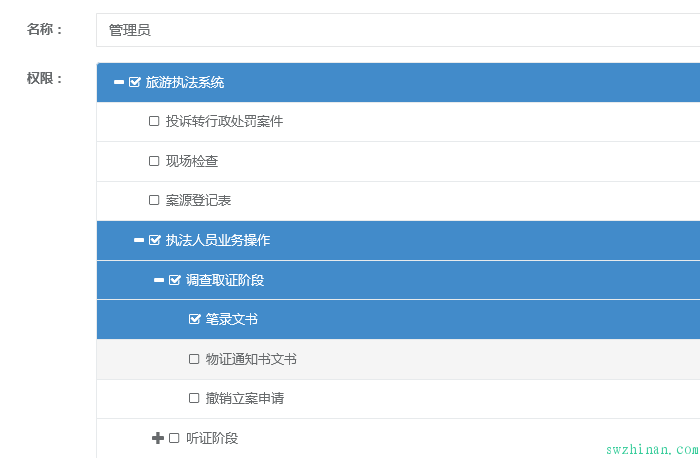The image size is (700, 458).
Task: Check the 物证通知书文书 checkbox
Action: tap(194, 359)
